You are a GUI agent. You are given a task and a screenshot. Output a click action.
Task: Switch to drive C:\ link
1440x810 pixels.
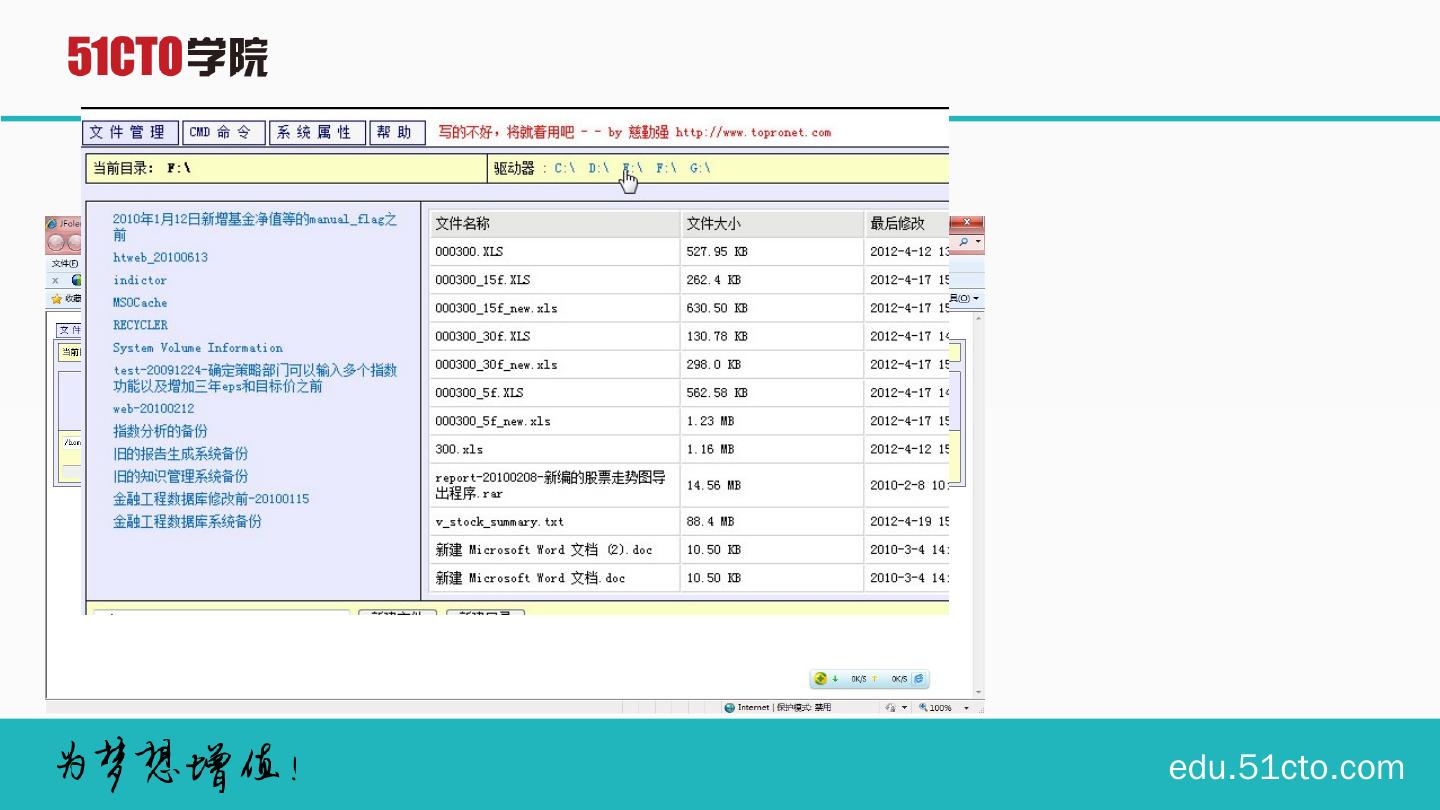pyautogui.click(x=565, y=168)
